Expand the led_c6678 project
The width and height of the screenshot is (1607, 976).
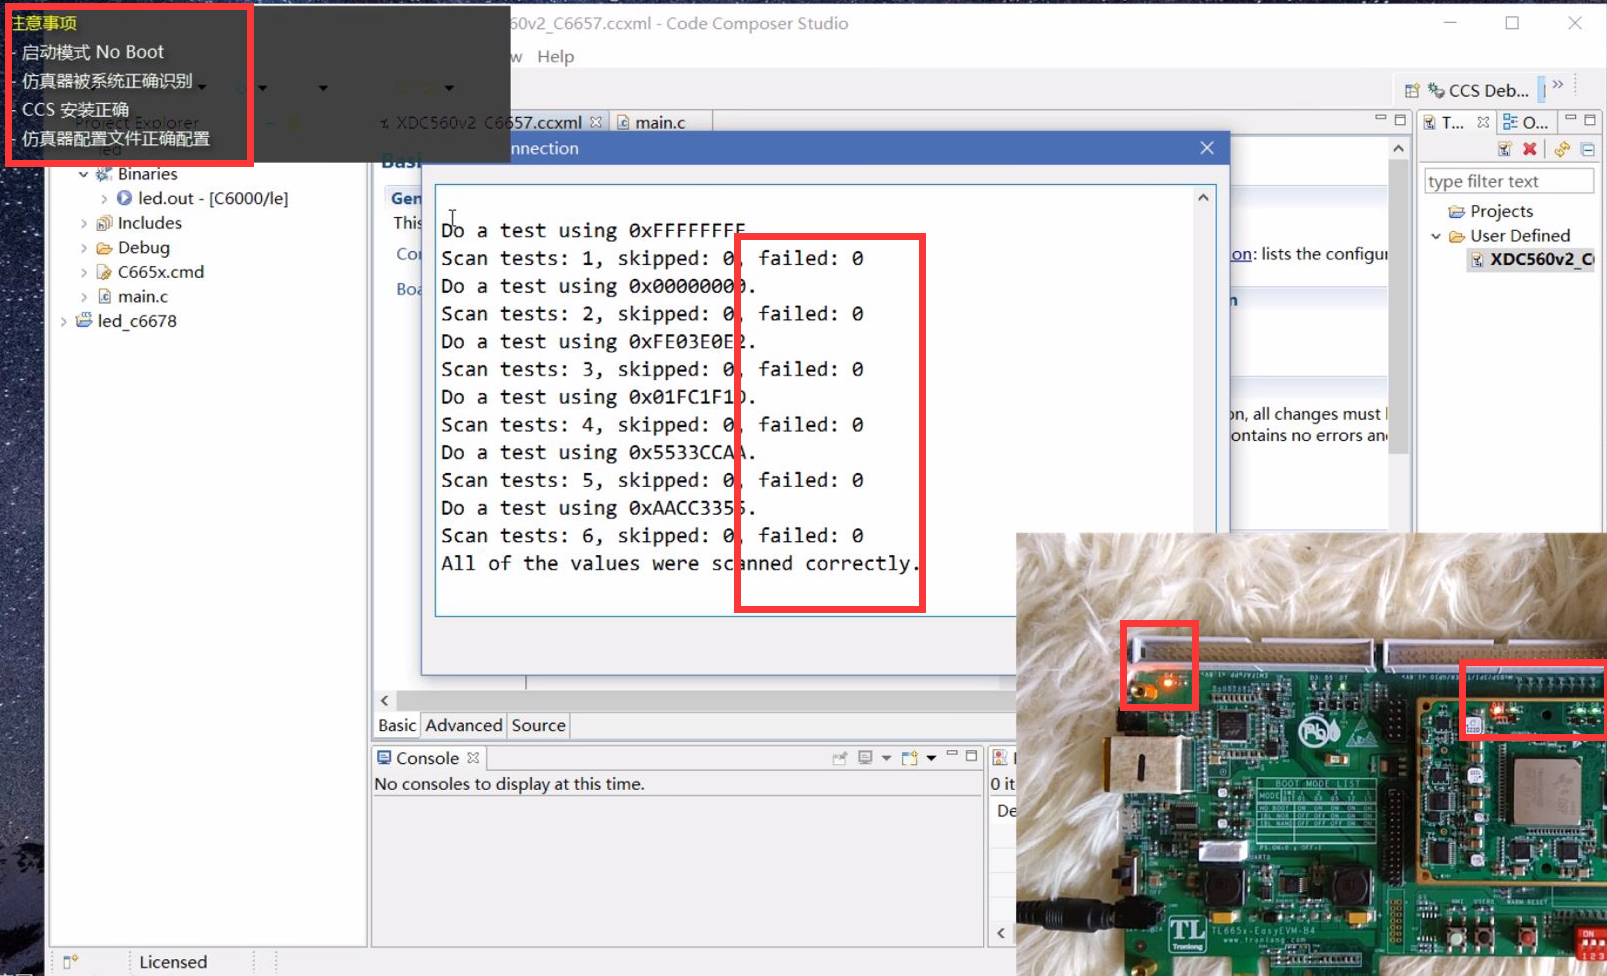point(64,321)
